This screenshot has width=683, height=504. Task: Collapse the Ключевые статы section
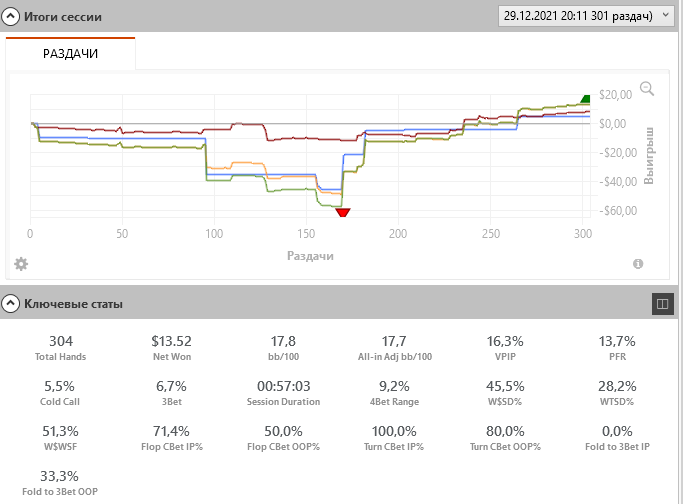click(x=12, y=302)
